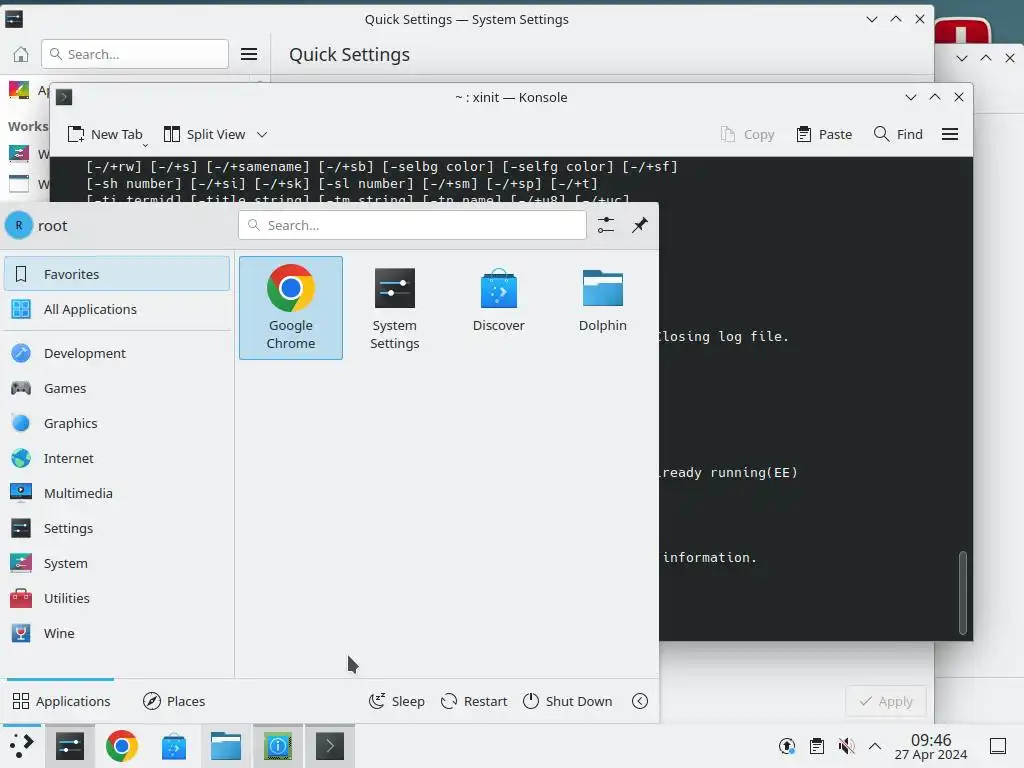
Task: Click Discover taskbar icon
Action: coord(174,746)
